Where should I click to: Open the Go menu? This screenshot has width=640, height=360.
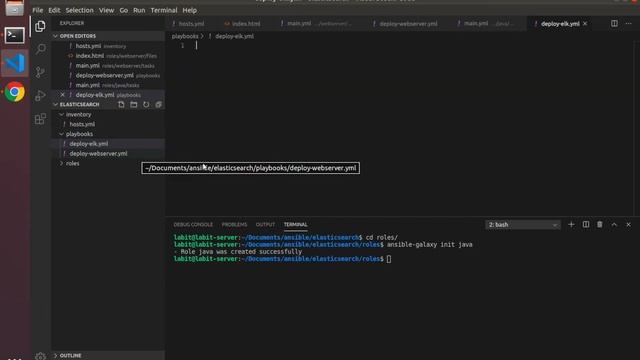click(124, 10)
